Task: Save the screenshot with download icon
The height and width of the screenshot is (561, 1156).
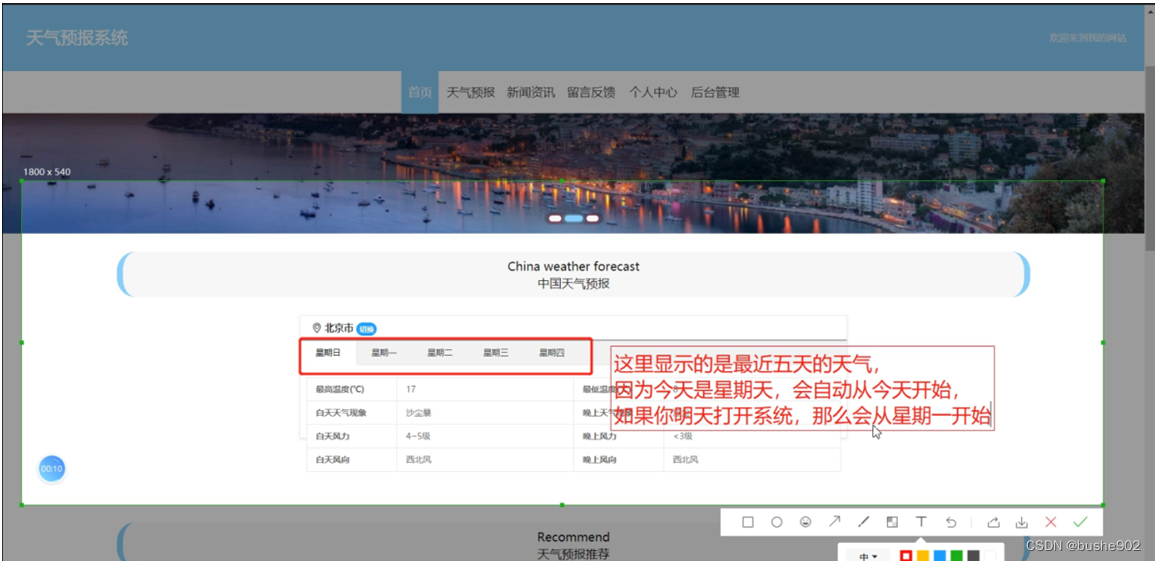Action: pos(1022,522)
